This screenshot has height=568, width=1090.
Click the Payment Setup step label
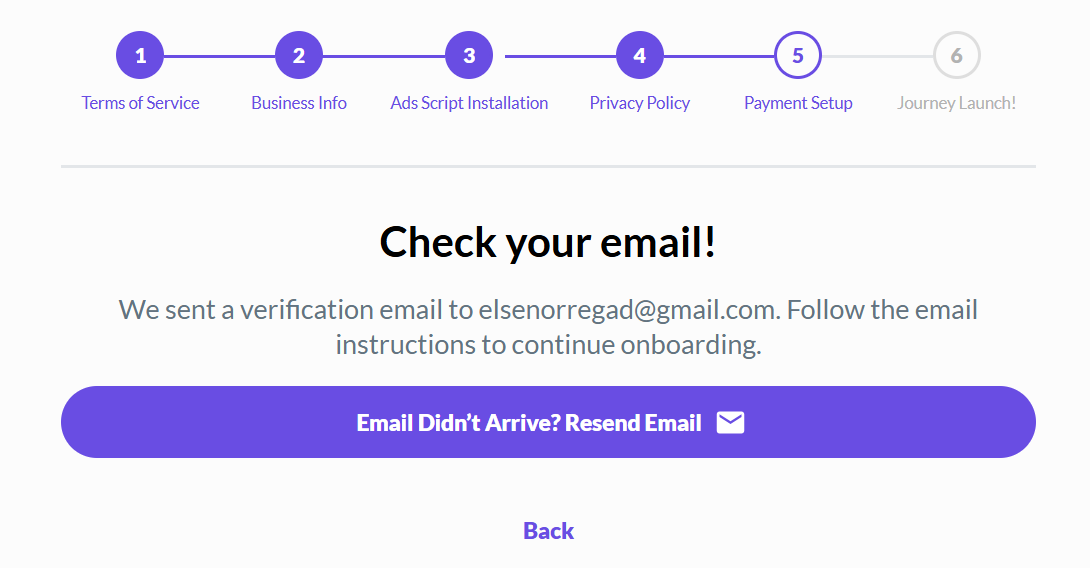[x=798, y=103]
